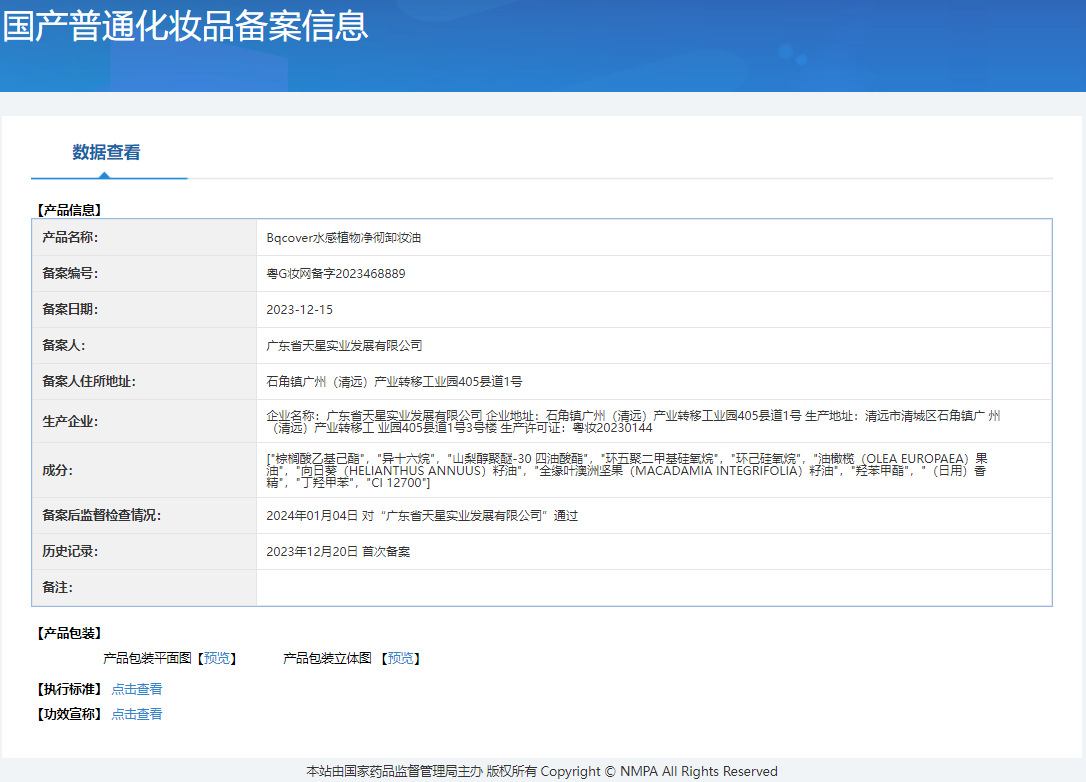Click the 备案后监督检查情况 label
This screenshot has width=1086, height=782.
tap(101, 516)
